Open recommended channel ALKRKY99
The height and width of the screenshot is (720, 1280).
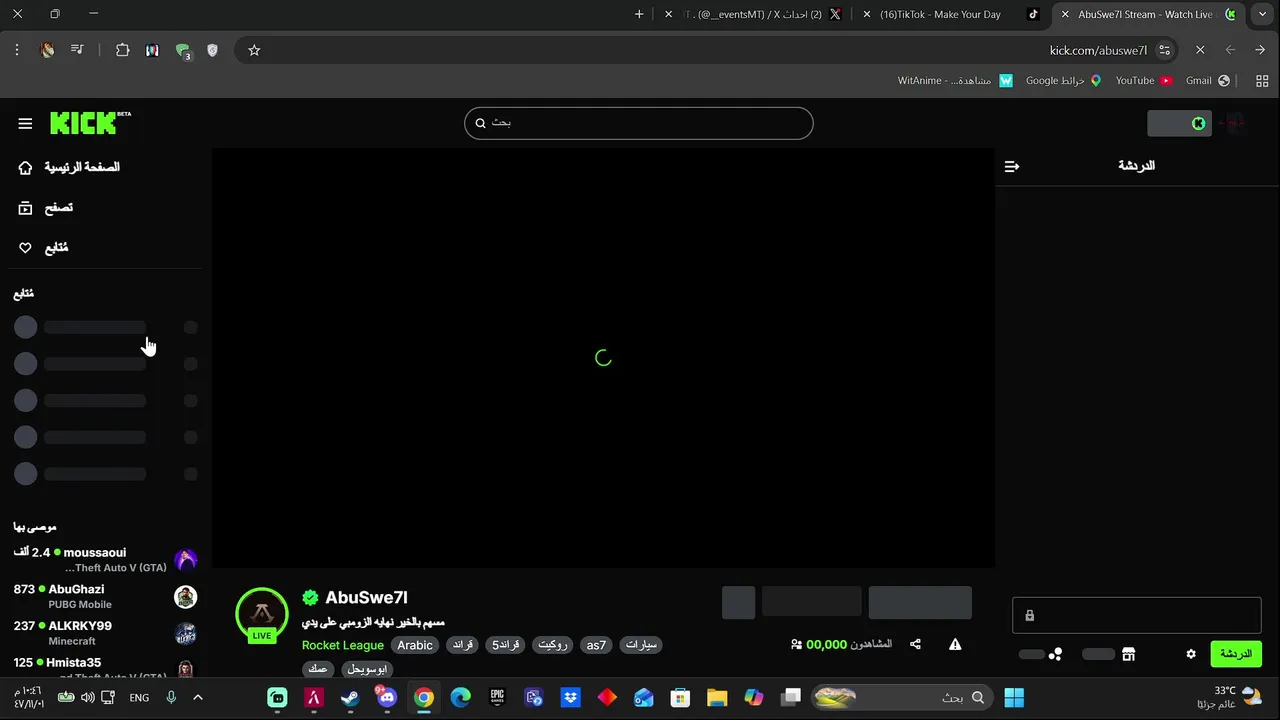105,633
